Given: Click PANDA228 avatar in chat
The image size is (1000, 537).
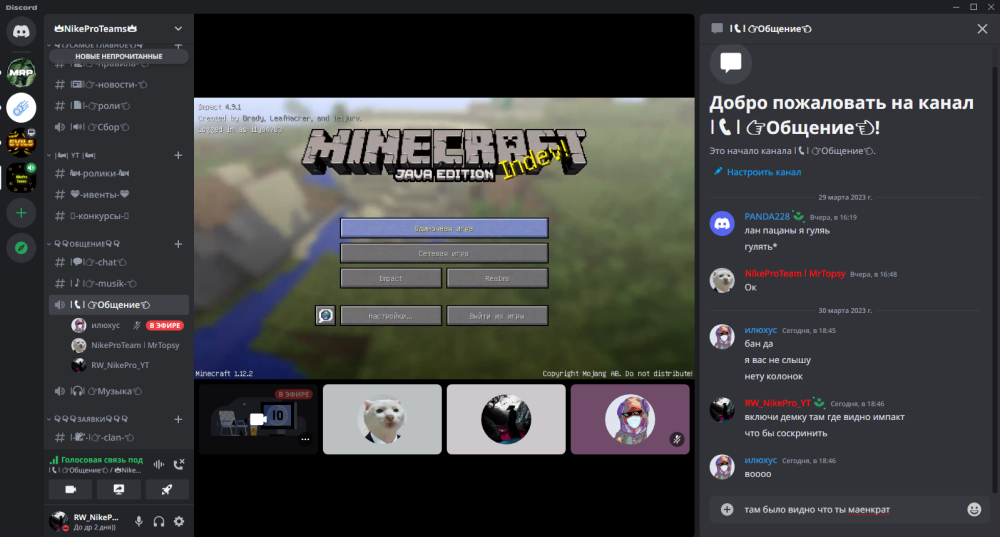Looking at the screenshot, I should [722, 224].
